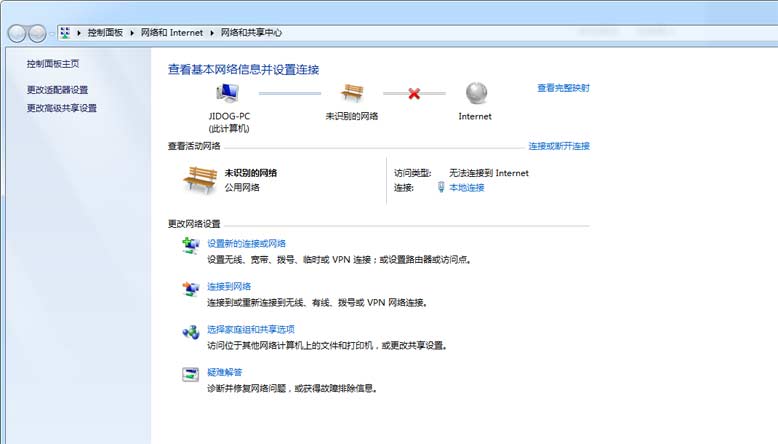Click the bench icon in network map
This screenshot has height=444, width=778.
[x=352, y=93]
